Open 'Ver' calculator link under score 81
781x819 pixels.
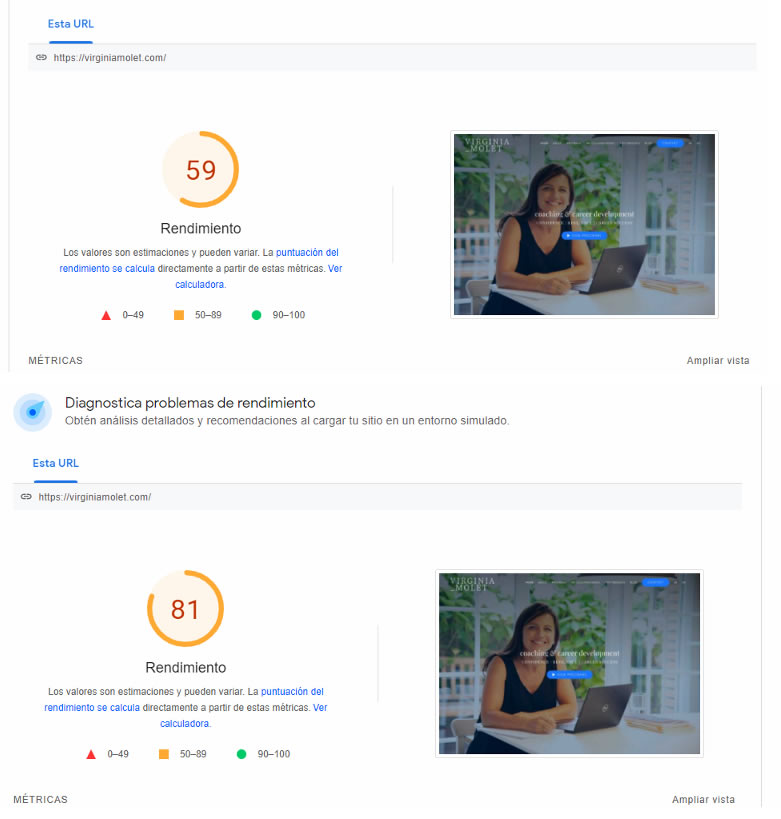[x=320, y=708]
